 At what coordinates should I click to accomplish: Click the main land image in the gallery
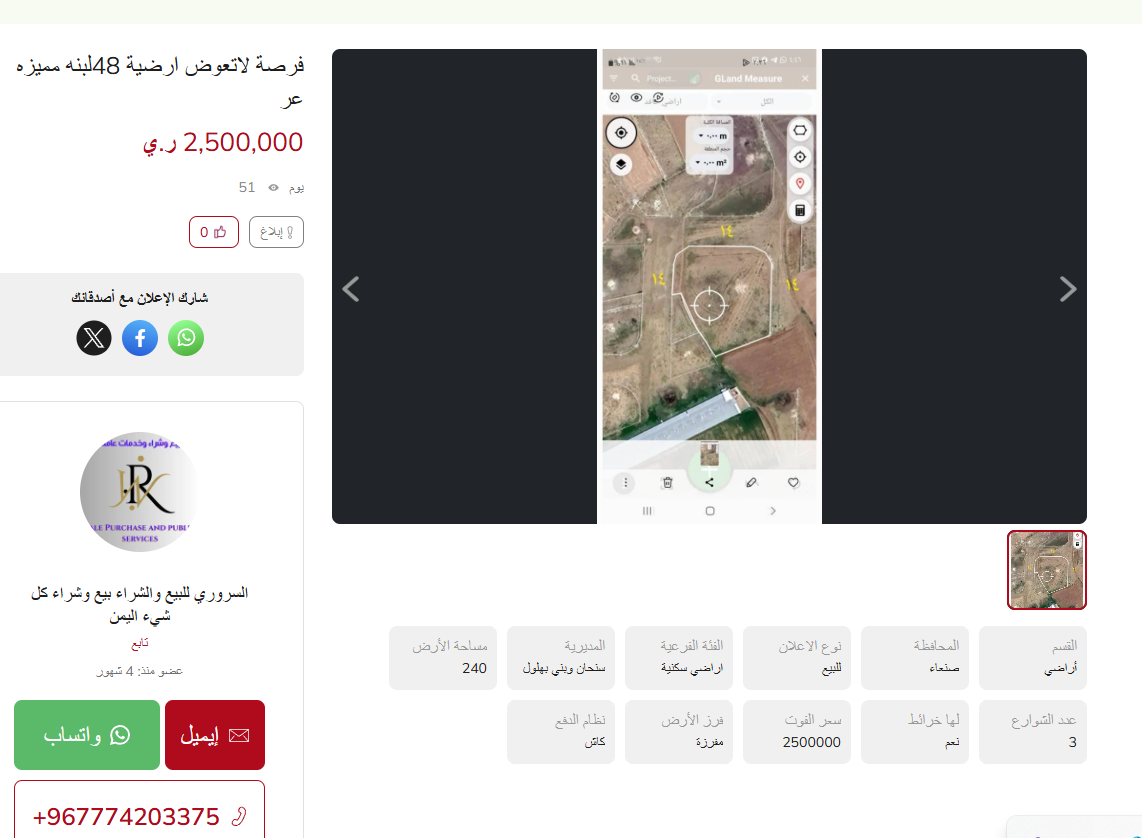[x=709, y=286]
